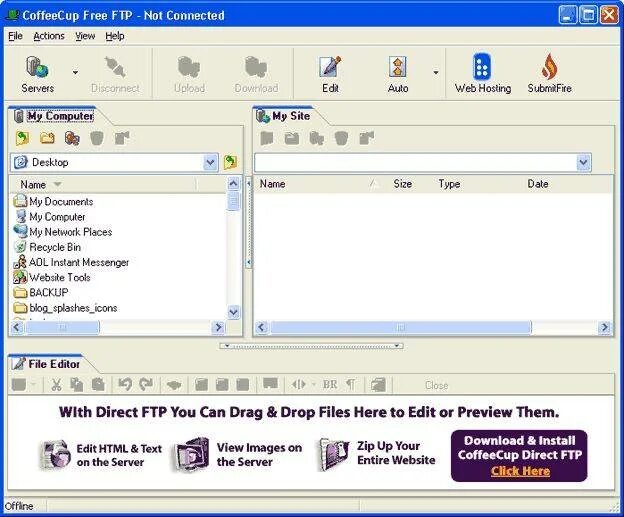Sort remote files by Date column
This screenshot has height=517, width=624.
[x=538, y=184]
